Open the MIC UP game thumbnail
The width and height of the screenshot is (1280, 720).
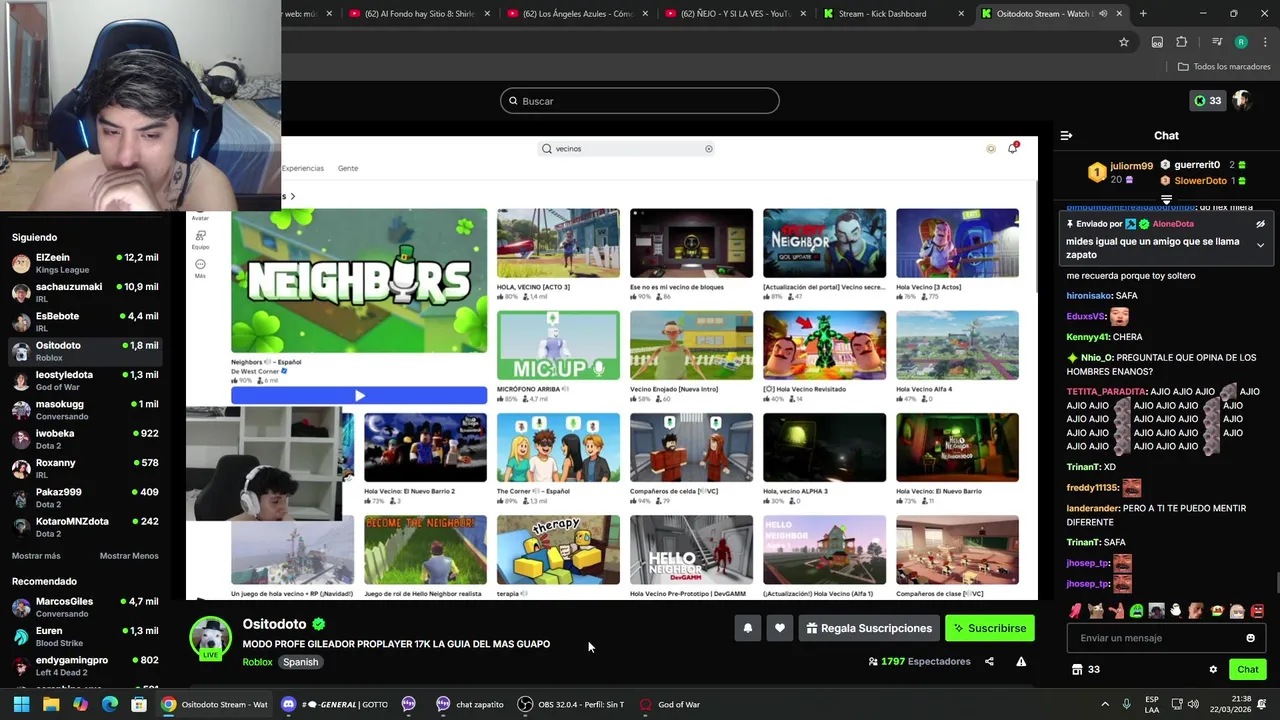tap(558, 345)
